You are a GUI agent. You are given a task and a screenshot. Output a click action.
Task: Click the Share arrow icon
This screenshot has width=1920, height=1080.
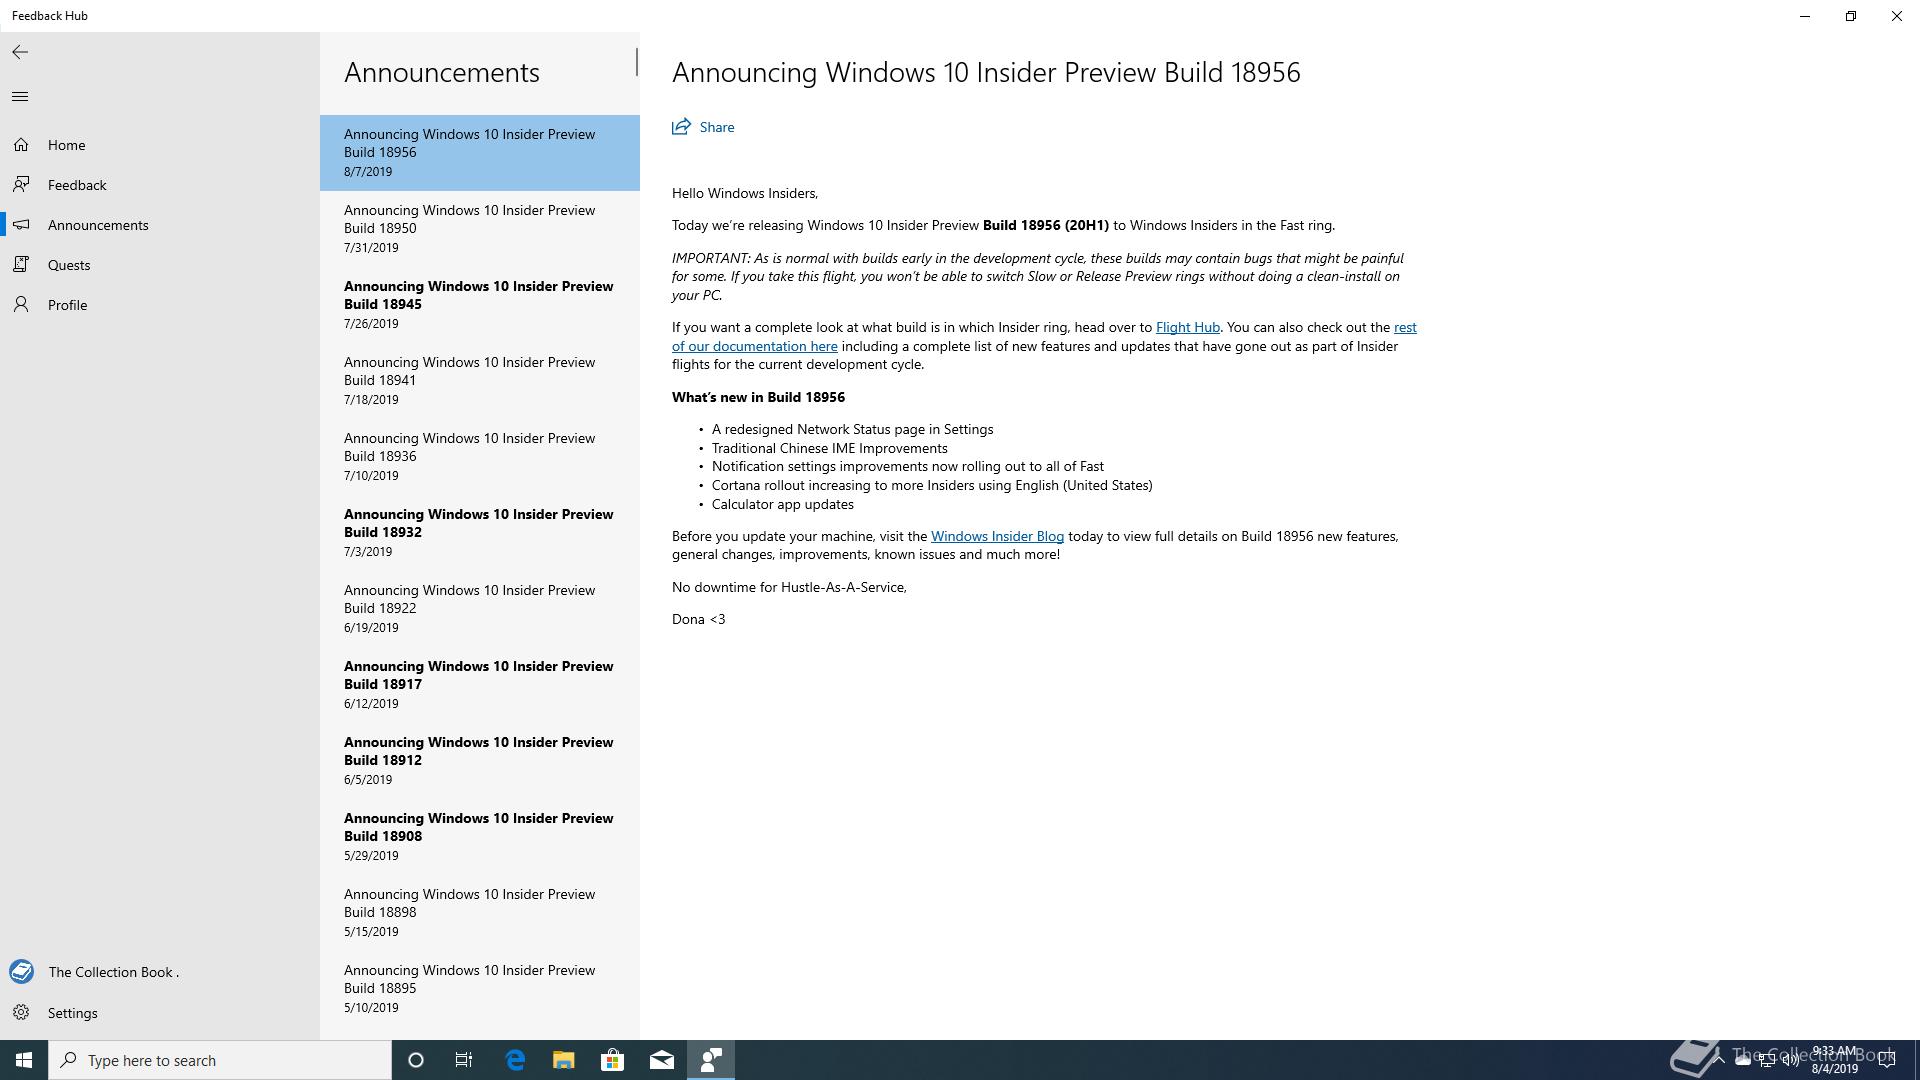(x=681, y=127)
